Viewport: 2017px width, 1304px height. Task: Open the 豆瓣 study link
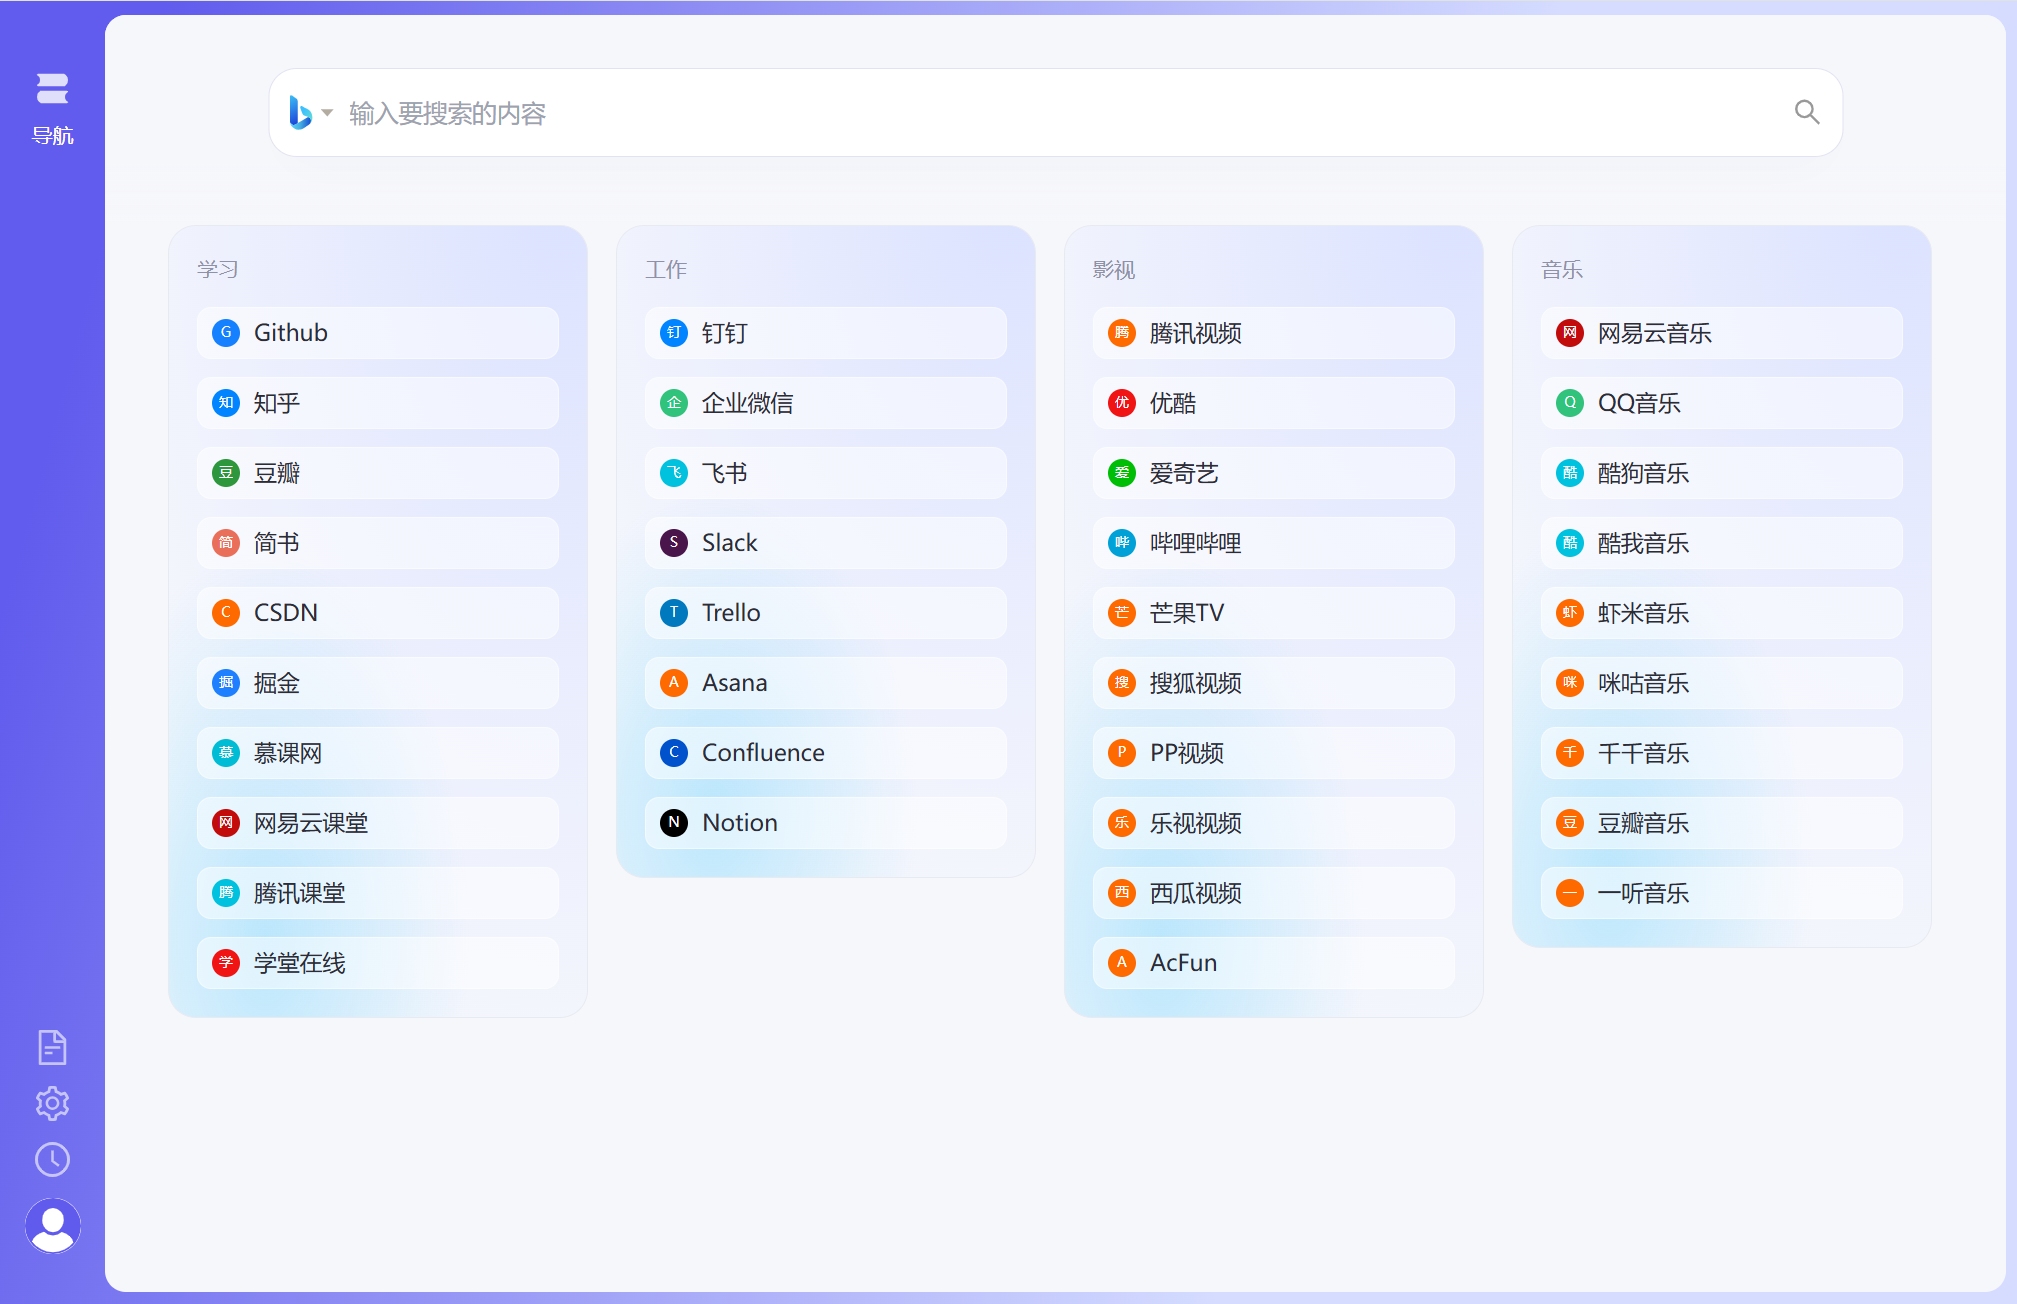[x=378, y=473]
